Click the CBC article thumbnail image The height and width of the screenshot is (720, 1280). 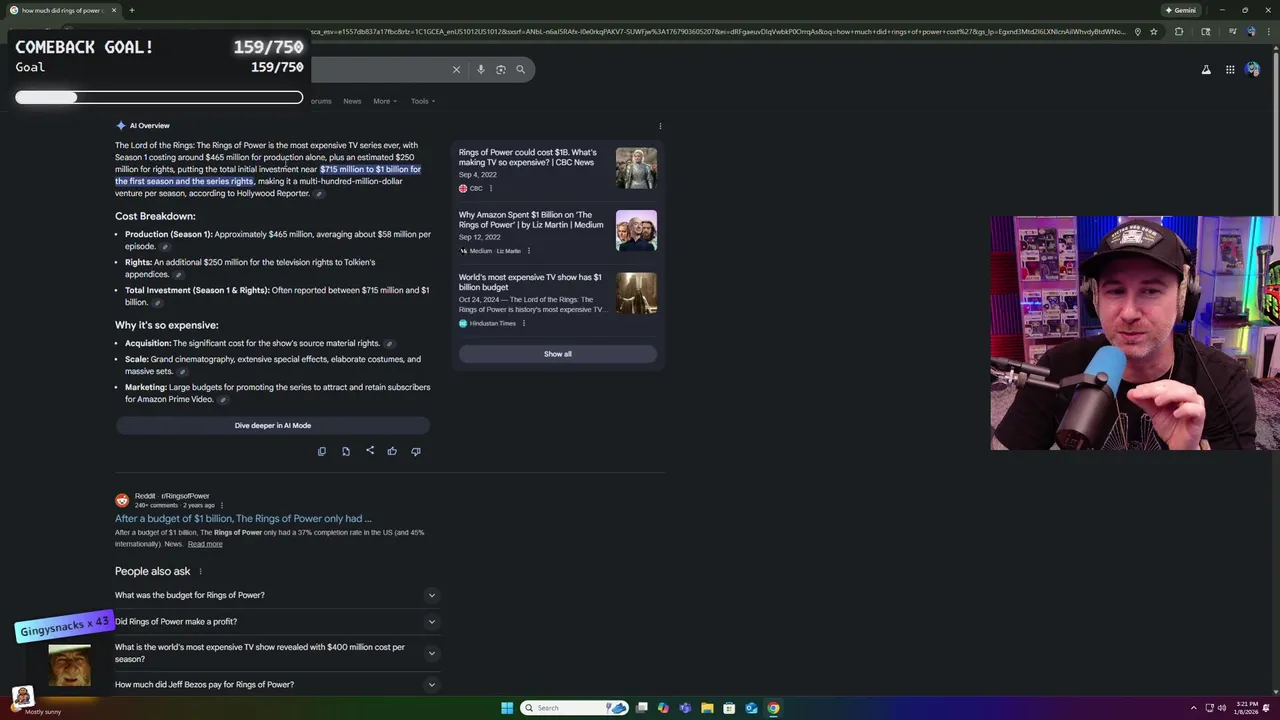636,168
